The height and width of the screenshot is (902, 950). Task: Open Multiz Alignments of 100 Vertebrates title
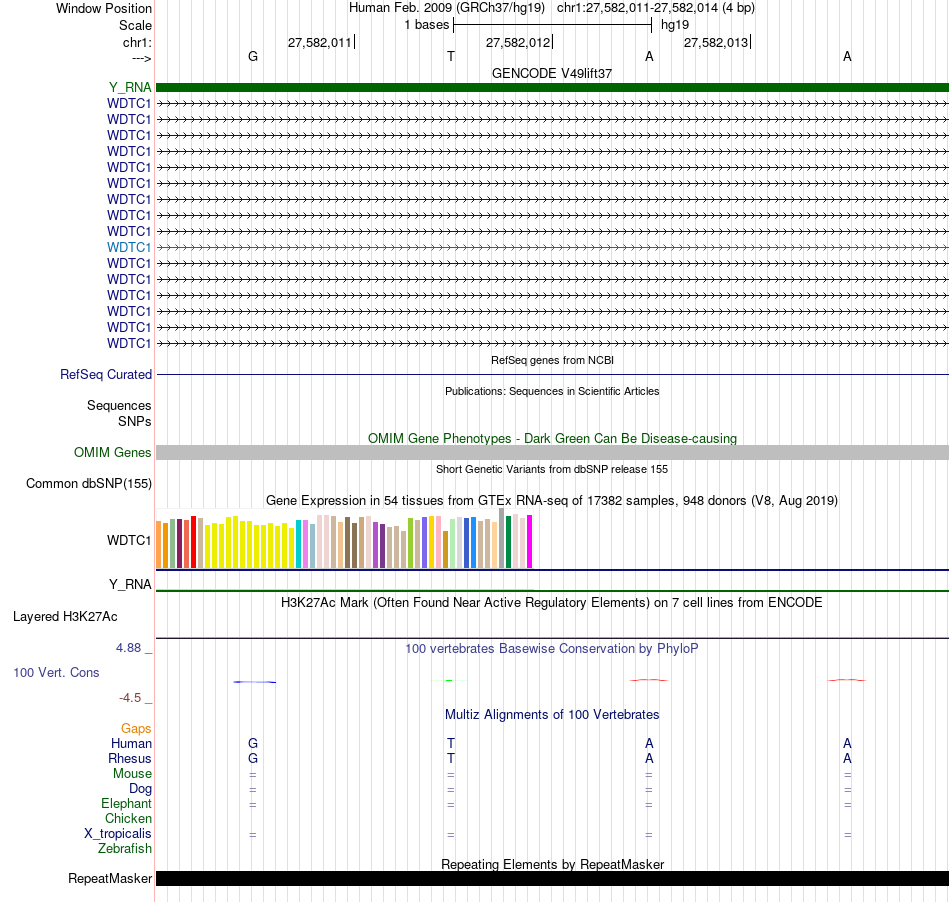pyautogui.click(x=552, y=714)
